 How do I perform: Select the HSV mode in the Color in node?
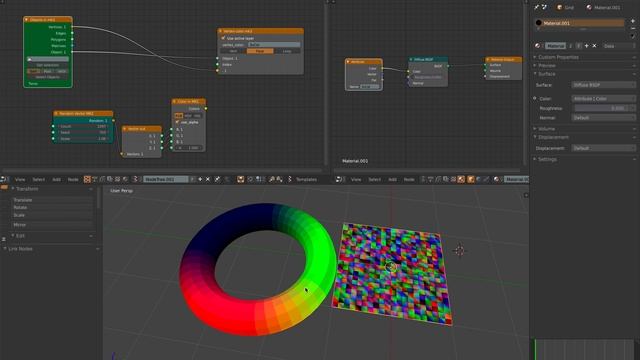pos(188,116)
